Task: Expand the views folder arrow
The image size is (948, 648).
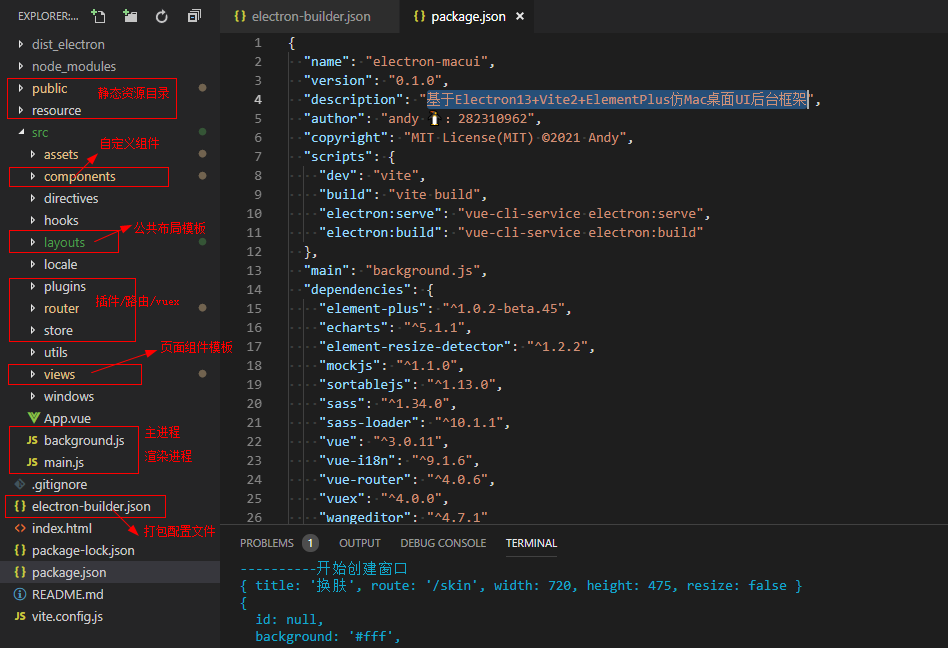Action: (x=33, y=374)
